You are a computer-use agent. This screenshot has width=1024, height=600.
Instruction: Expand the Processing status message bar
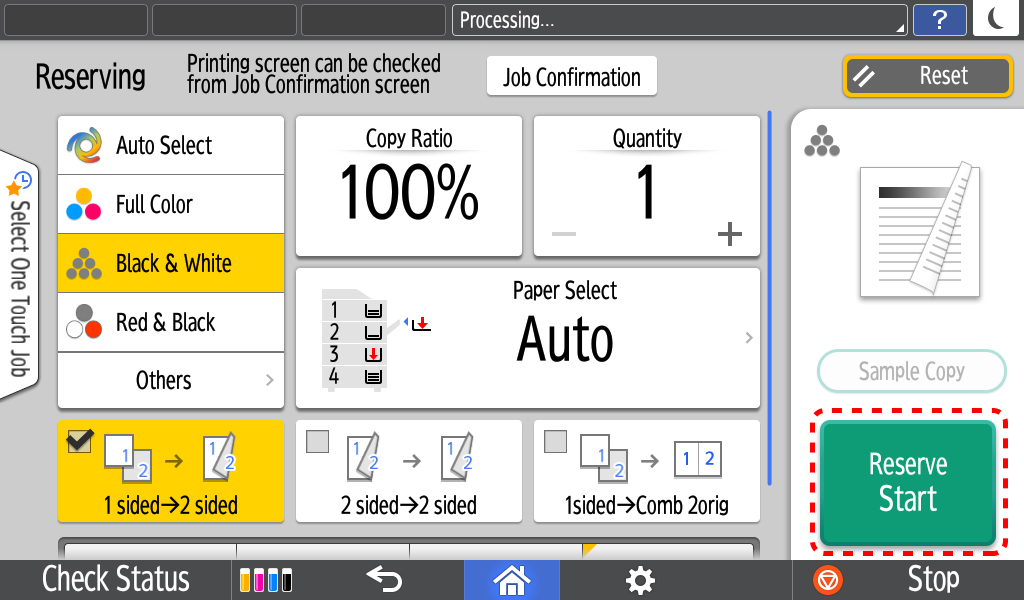[x=680, y=20]
